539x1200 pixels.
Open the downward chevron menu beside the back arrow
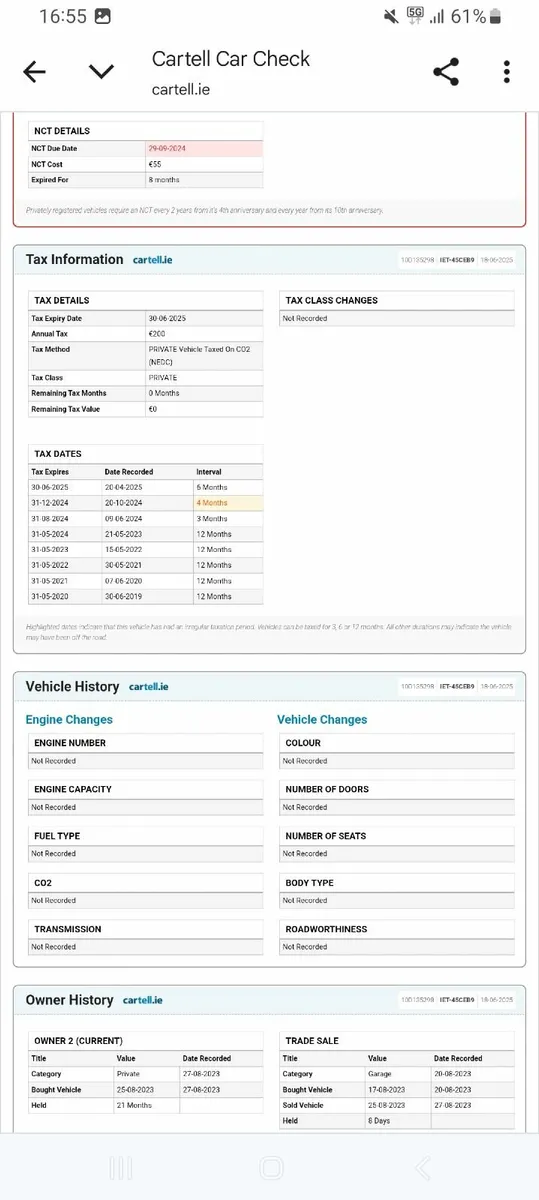[x=101, y=71]
